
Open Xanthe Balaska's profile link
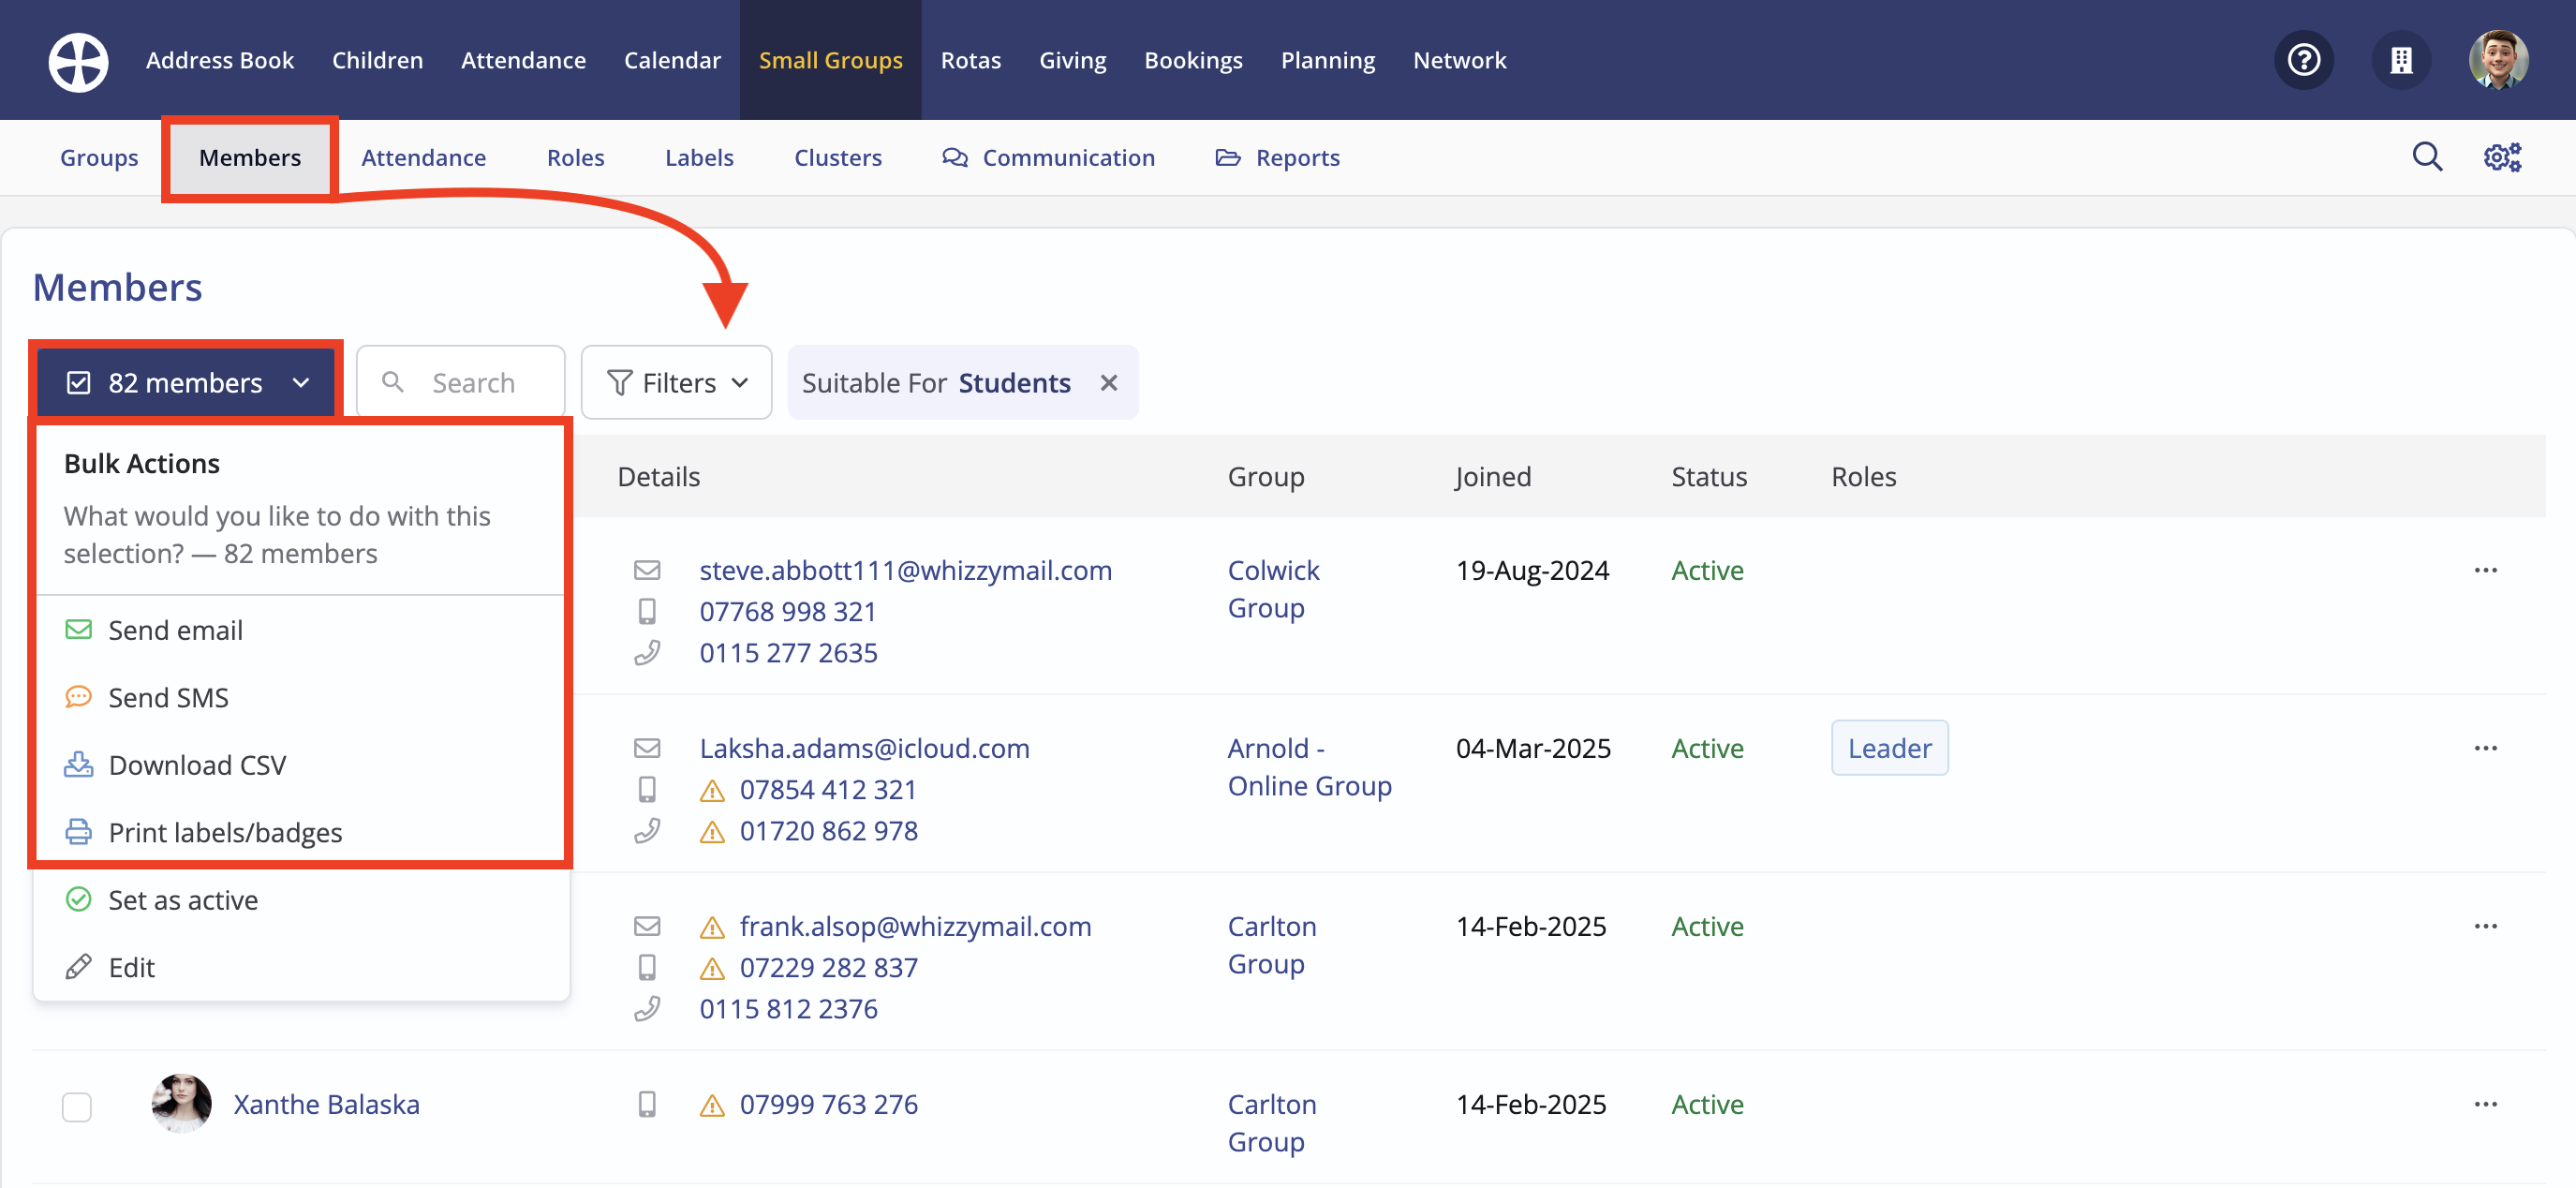coord(326,1104)
